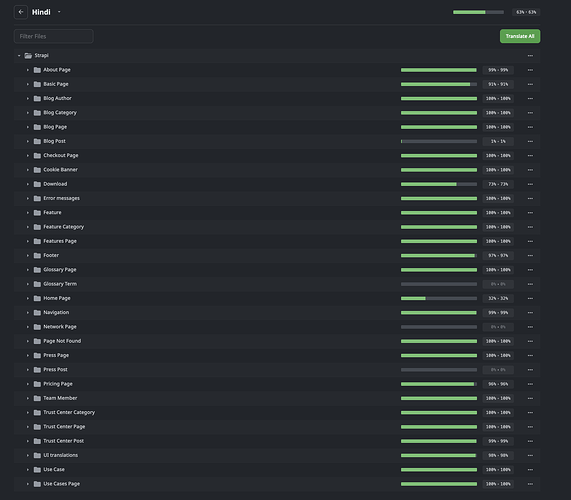Click the overall 63% progress badge
Viewport: 571px width, 500px height.
[x=526, y=12]
